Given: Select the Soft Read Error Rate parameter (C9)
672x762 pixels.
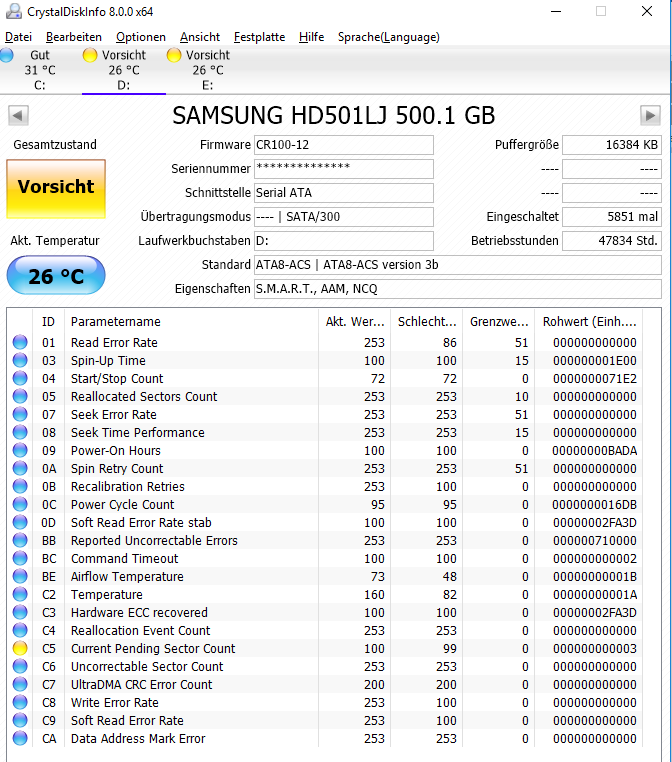Looking at the screenshot, I should (x=127, y=721).
